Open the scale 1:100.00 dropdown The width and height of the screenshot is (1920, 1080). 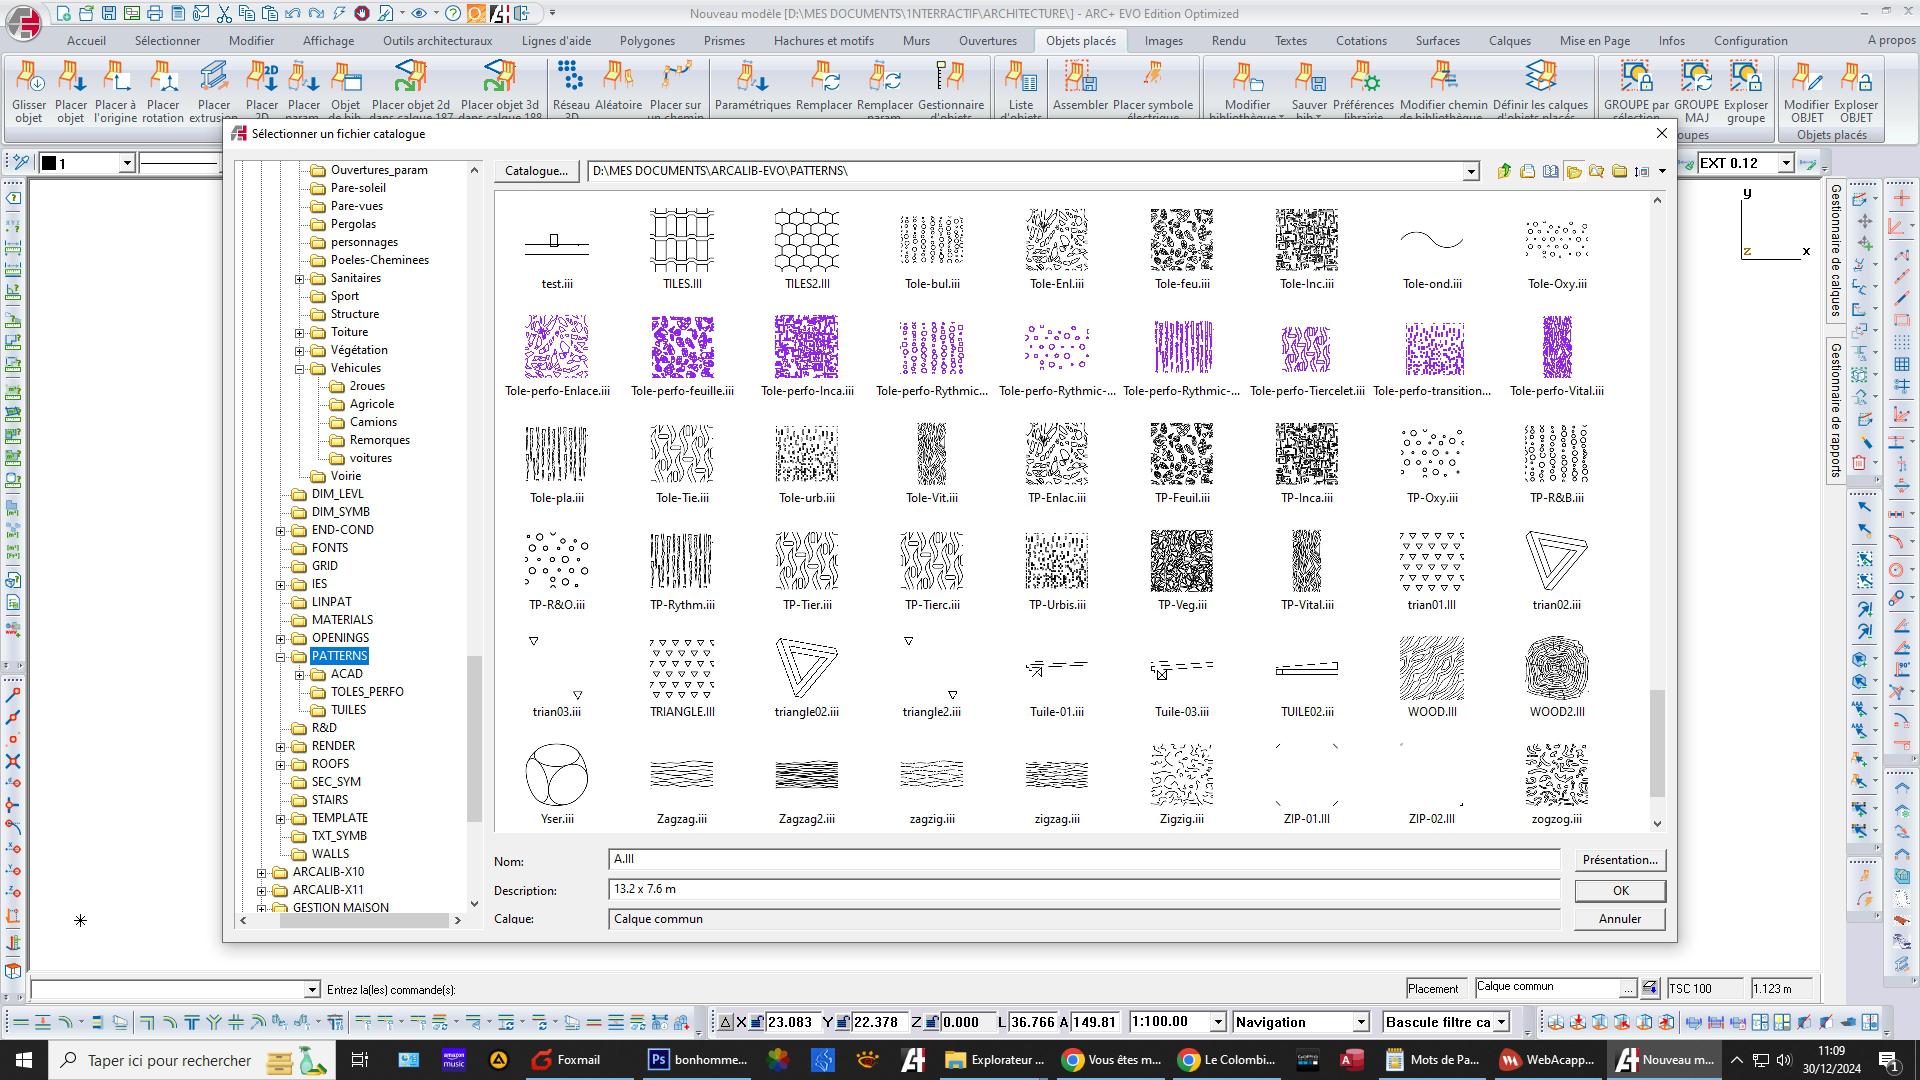(1218, 1022)
